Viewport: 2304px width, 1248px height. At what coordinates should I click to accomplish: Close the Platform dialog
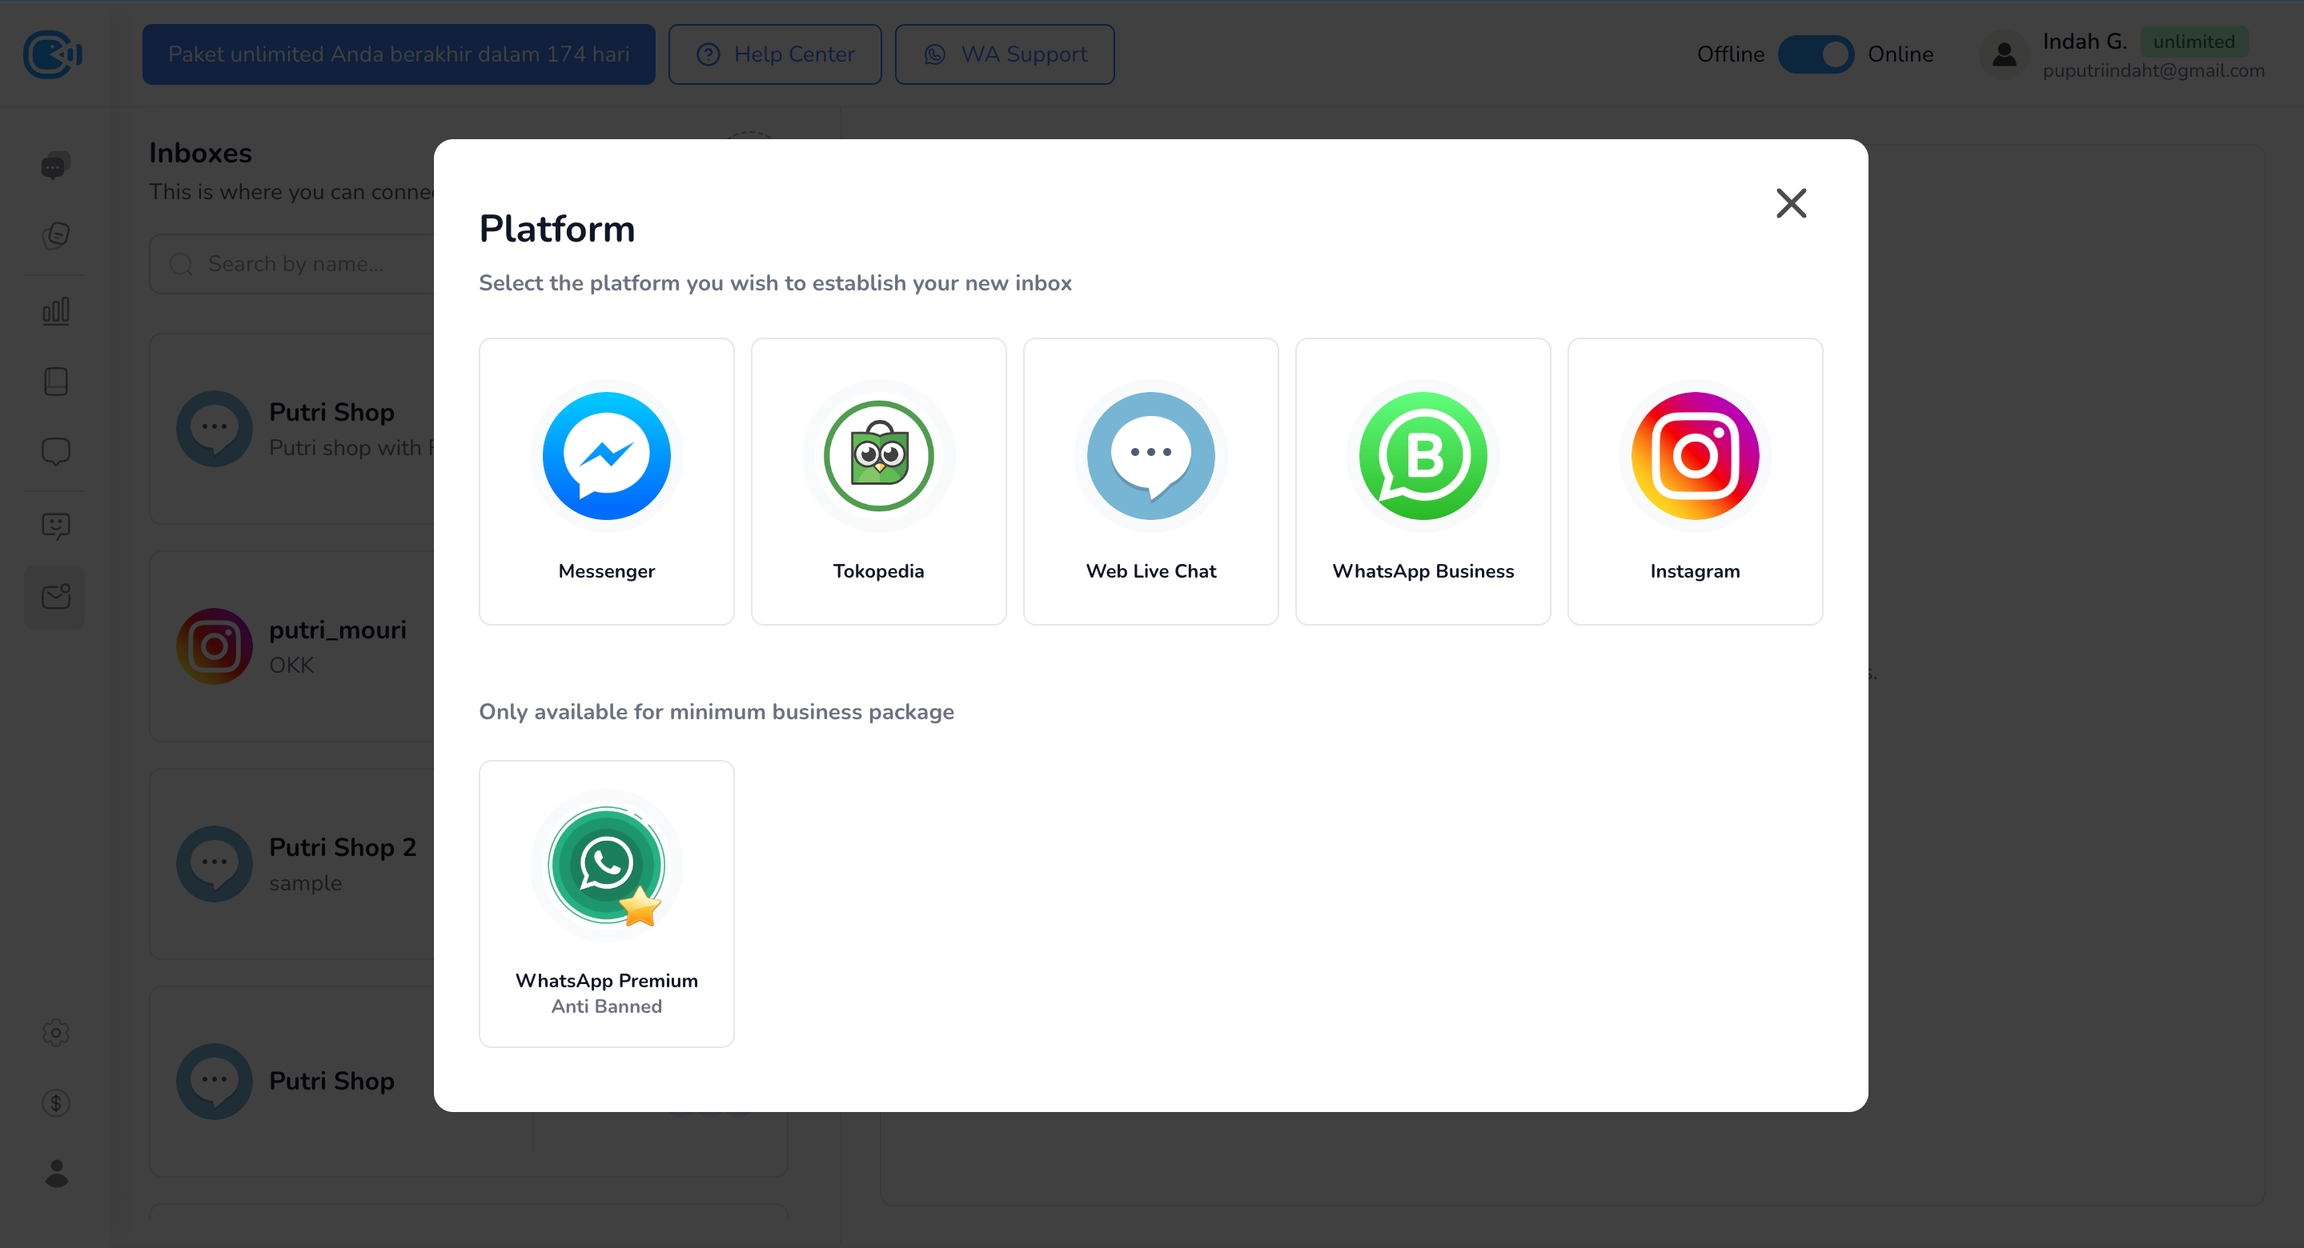(1790, 203)
